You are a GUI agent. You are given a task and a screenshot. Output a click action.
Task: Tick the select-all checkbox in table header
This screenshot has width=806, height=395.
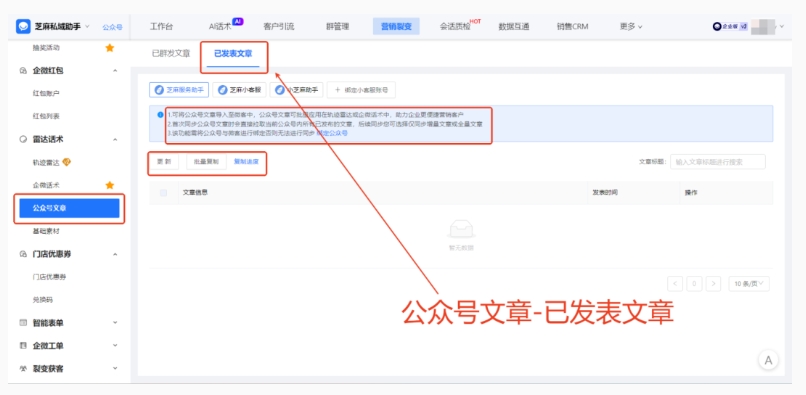click(163, 192)
